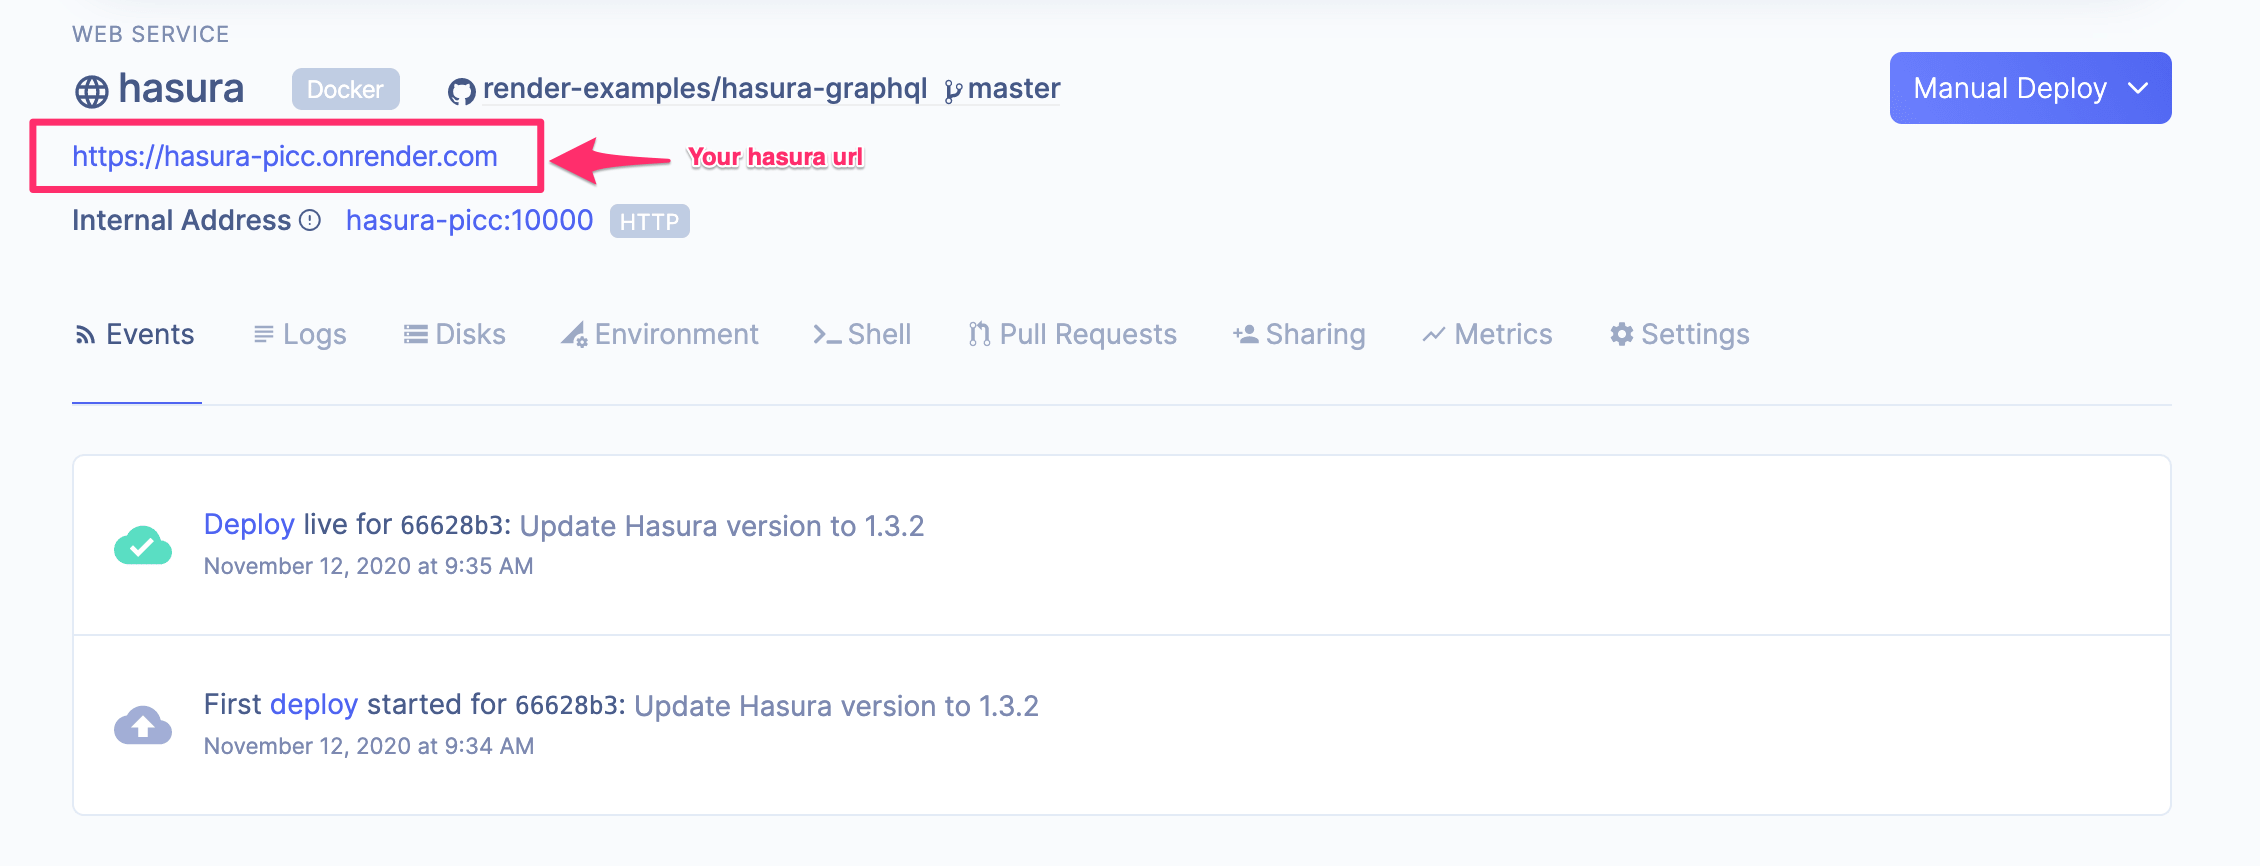Click the green deploy live cloud icon
The image size is (2260, 866).
coord(143,546)
